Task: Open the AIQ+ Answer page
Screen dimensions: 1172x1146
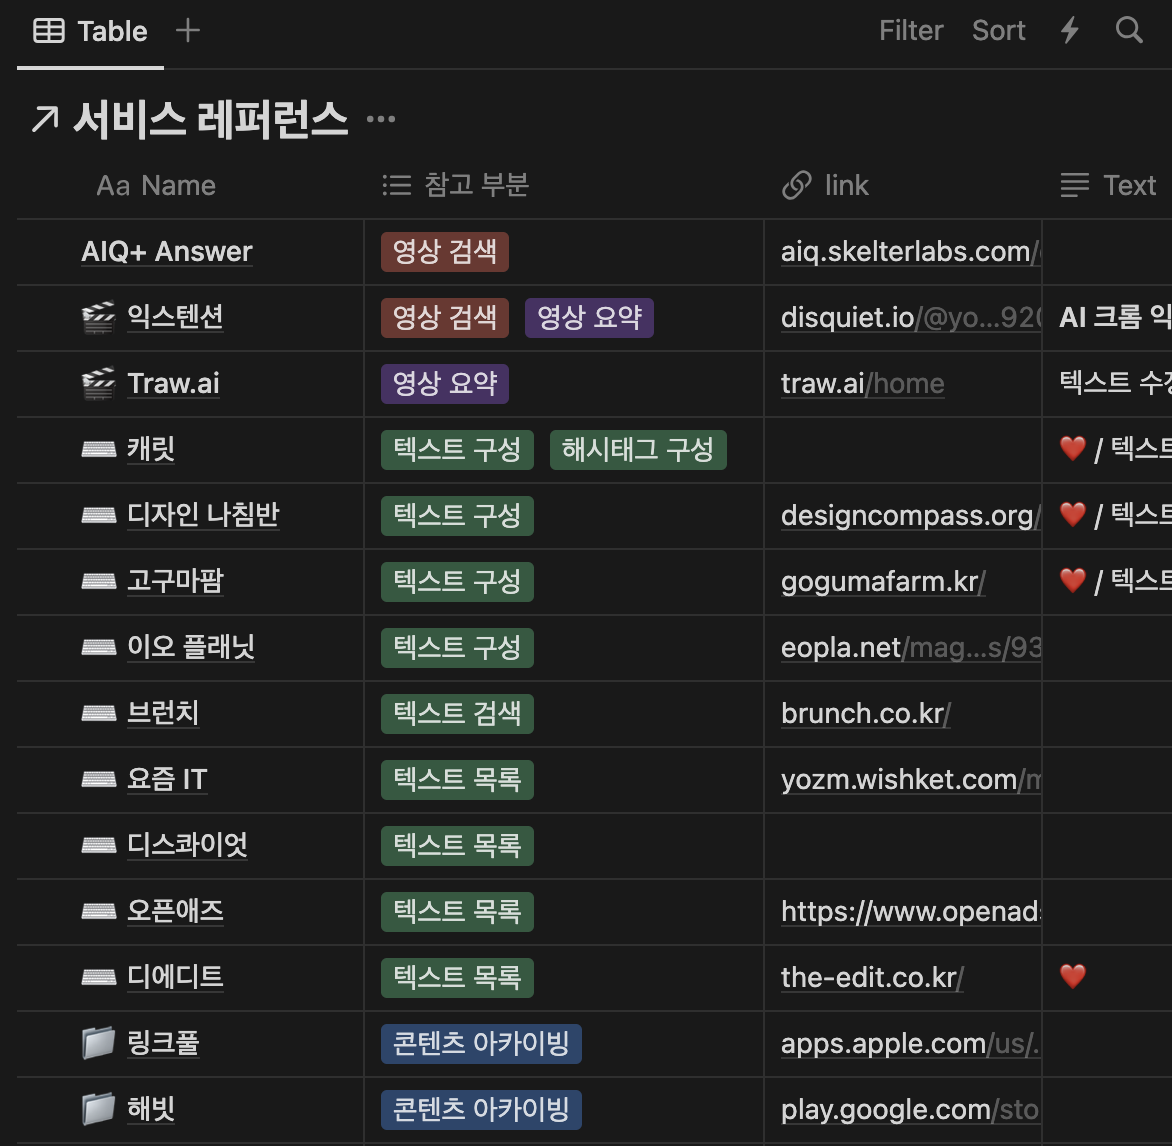Action: (x=167, y=252)
